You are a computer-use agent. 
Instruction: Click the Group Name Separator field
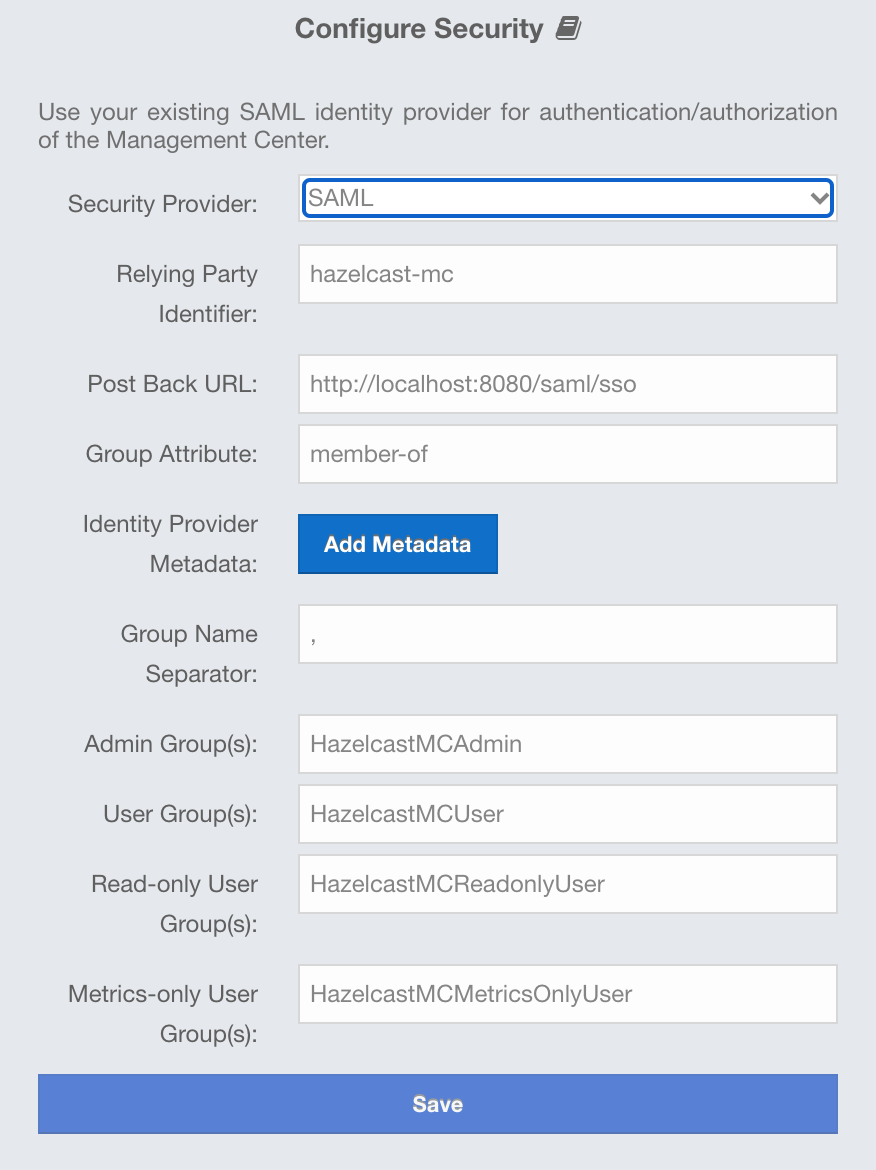pos(567,634)
